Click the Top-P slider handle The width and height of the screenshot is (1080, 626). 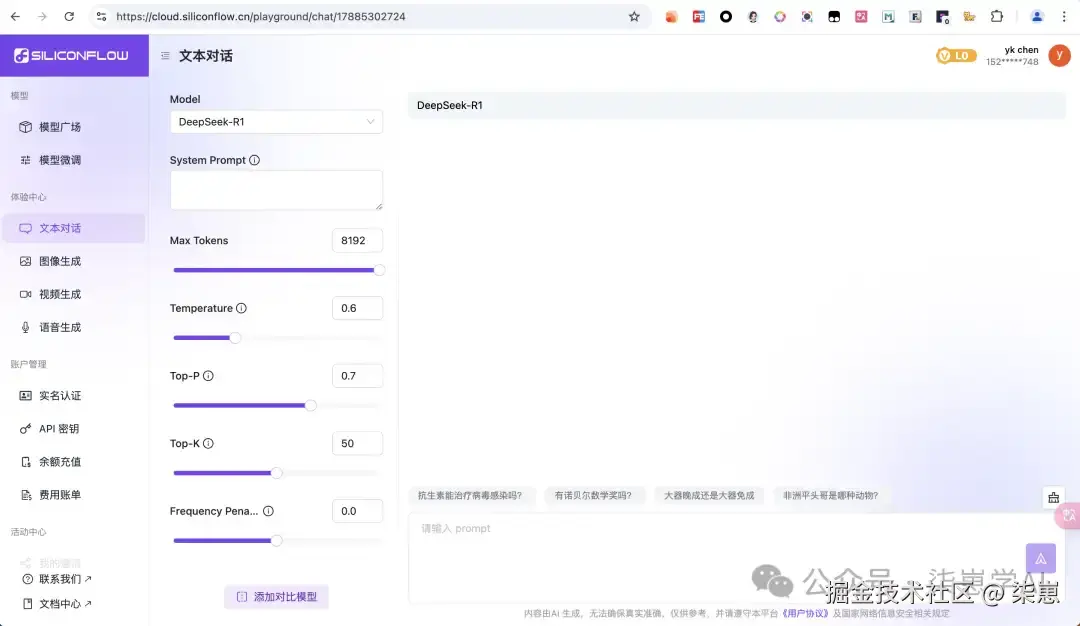(311, 405)
